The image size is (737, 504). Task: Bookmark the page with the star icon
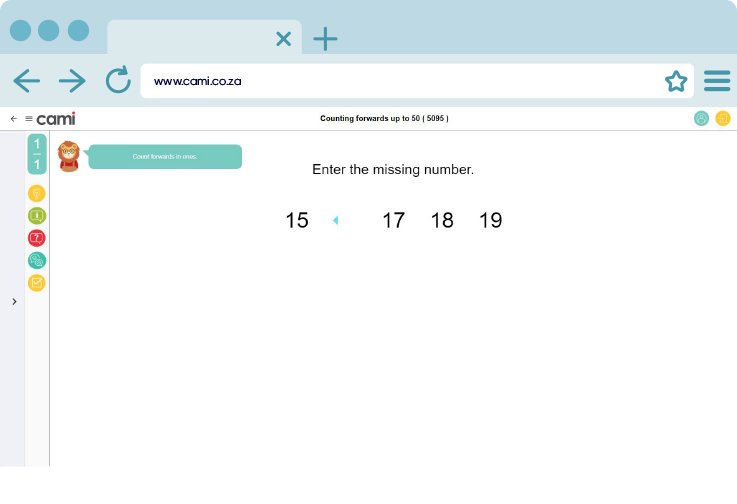point(676,81)
